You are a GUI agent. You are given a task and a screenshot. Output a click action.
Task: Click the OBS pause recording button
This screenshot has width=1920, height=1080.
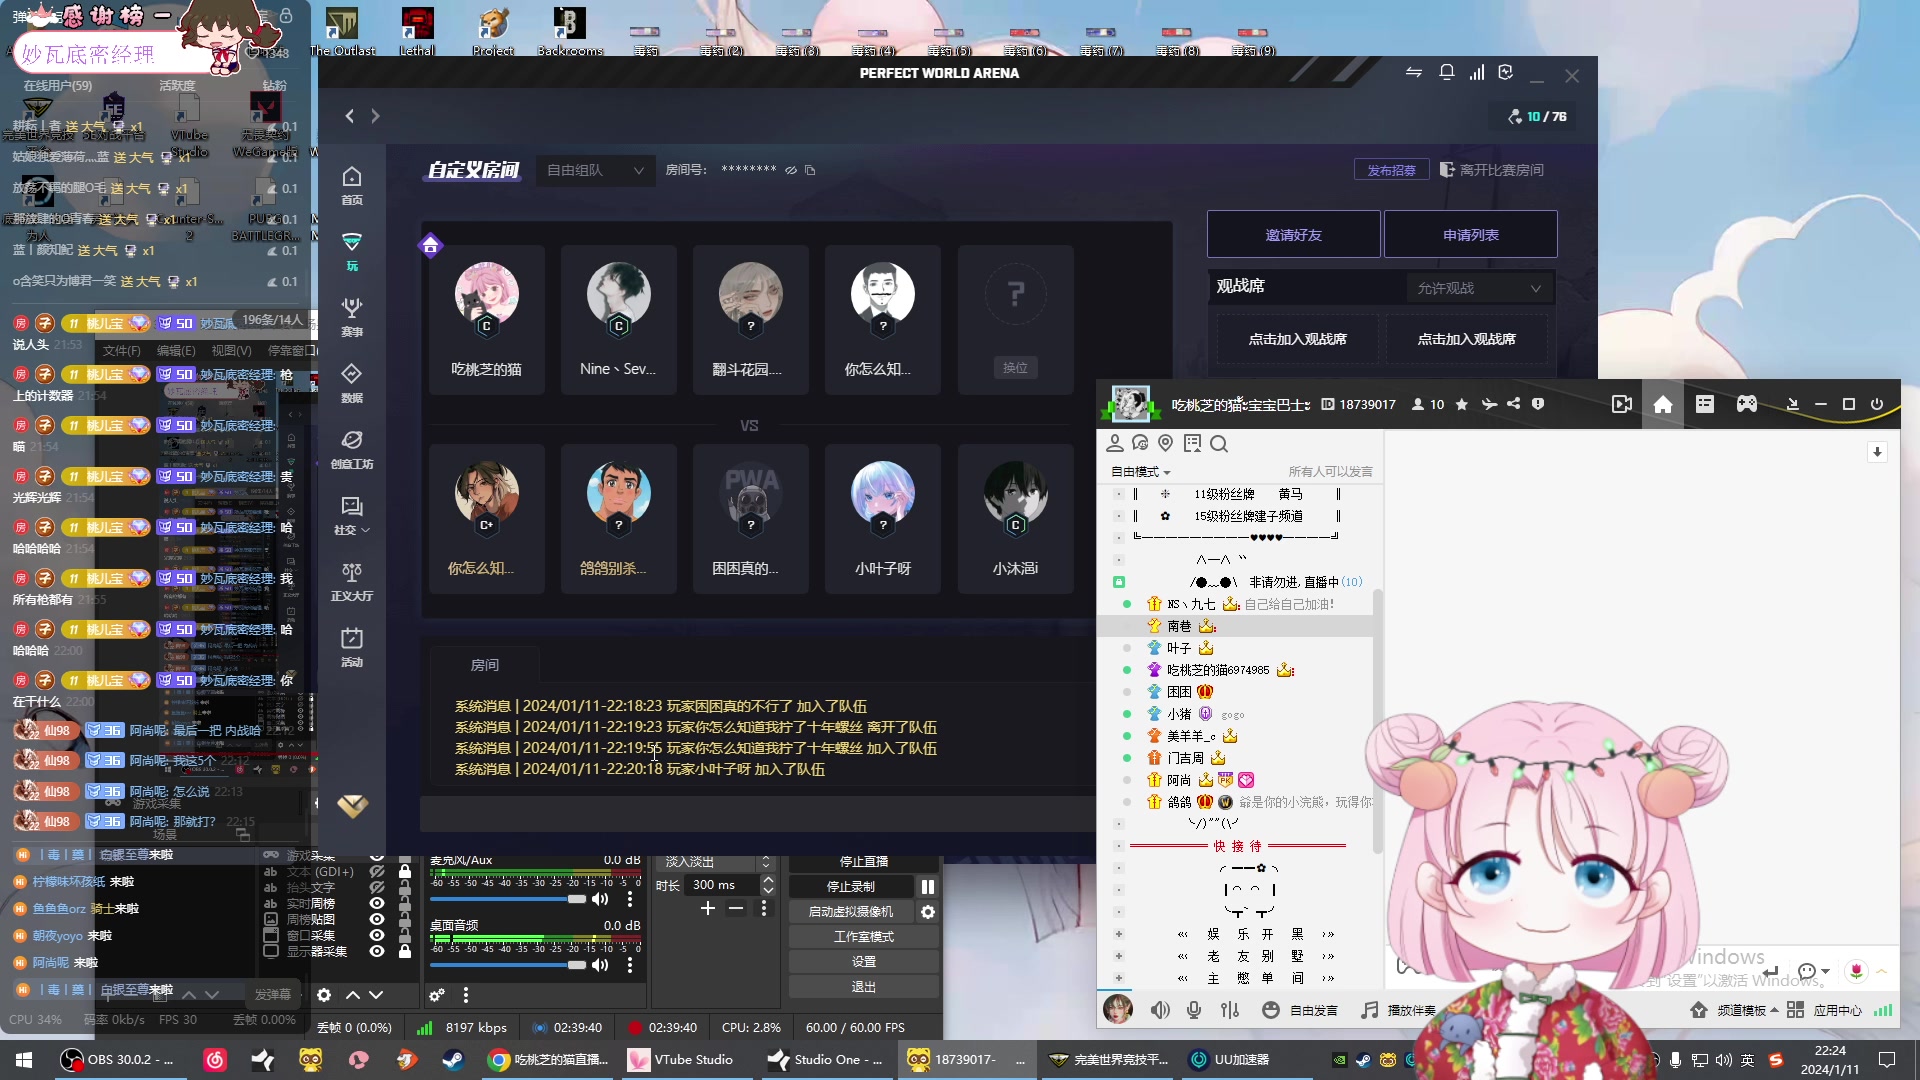(928, 887)
